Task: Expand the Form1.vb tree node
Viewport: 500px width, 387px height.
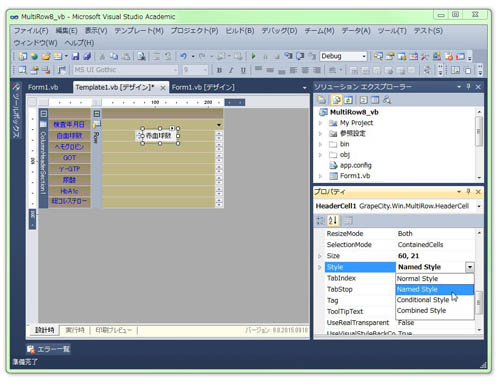Action: click(x=320, y=176)
